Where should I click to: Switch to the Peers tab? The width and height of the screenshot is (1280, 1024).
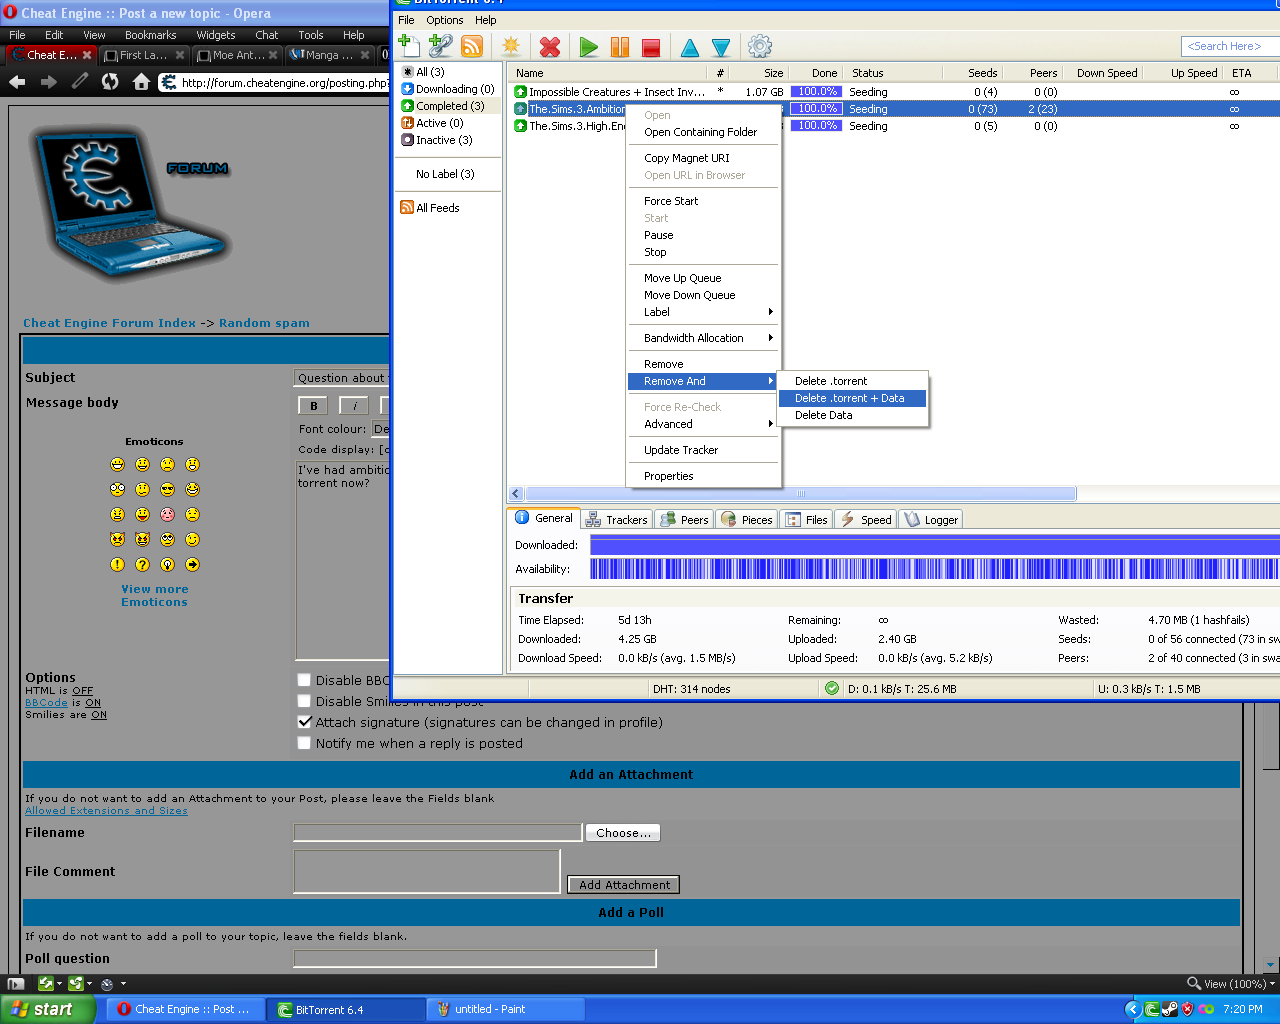click(684, 520)
